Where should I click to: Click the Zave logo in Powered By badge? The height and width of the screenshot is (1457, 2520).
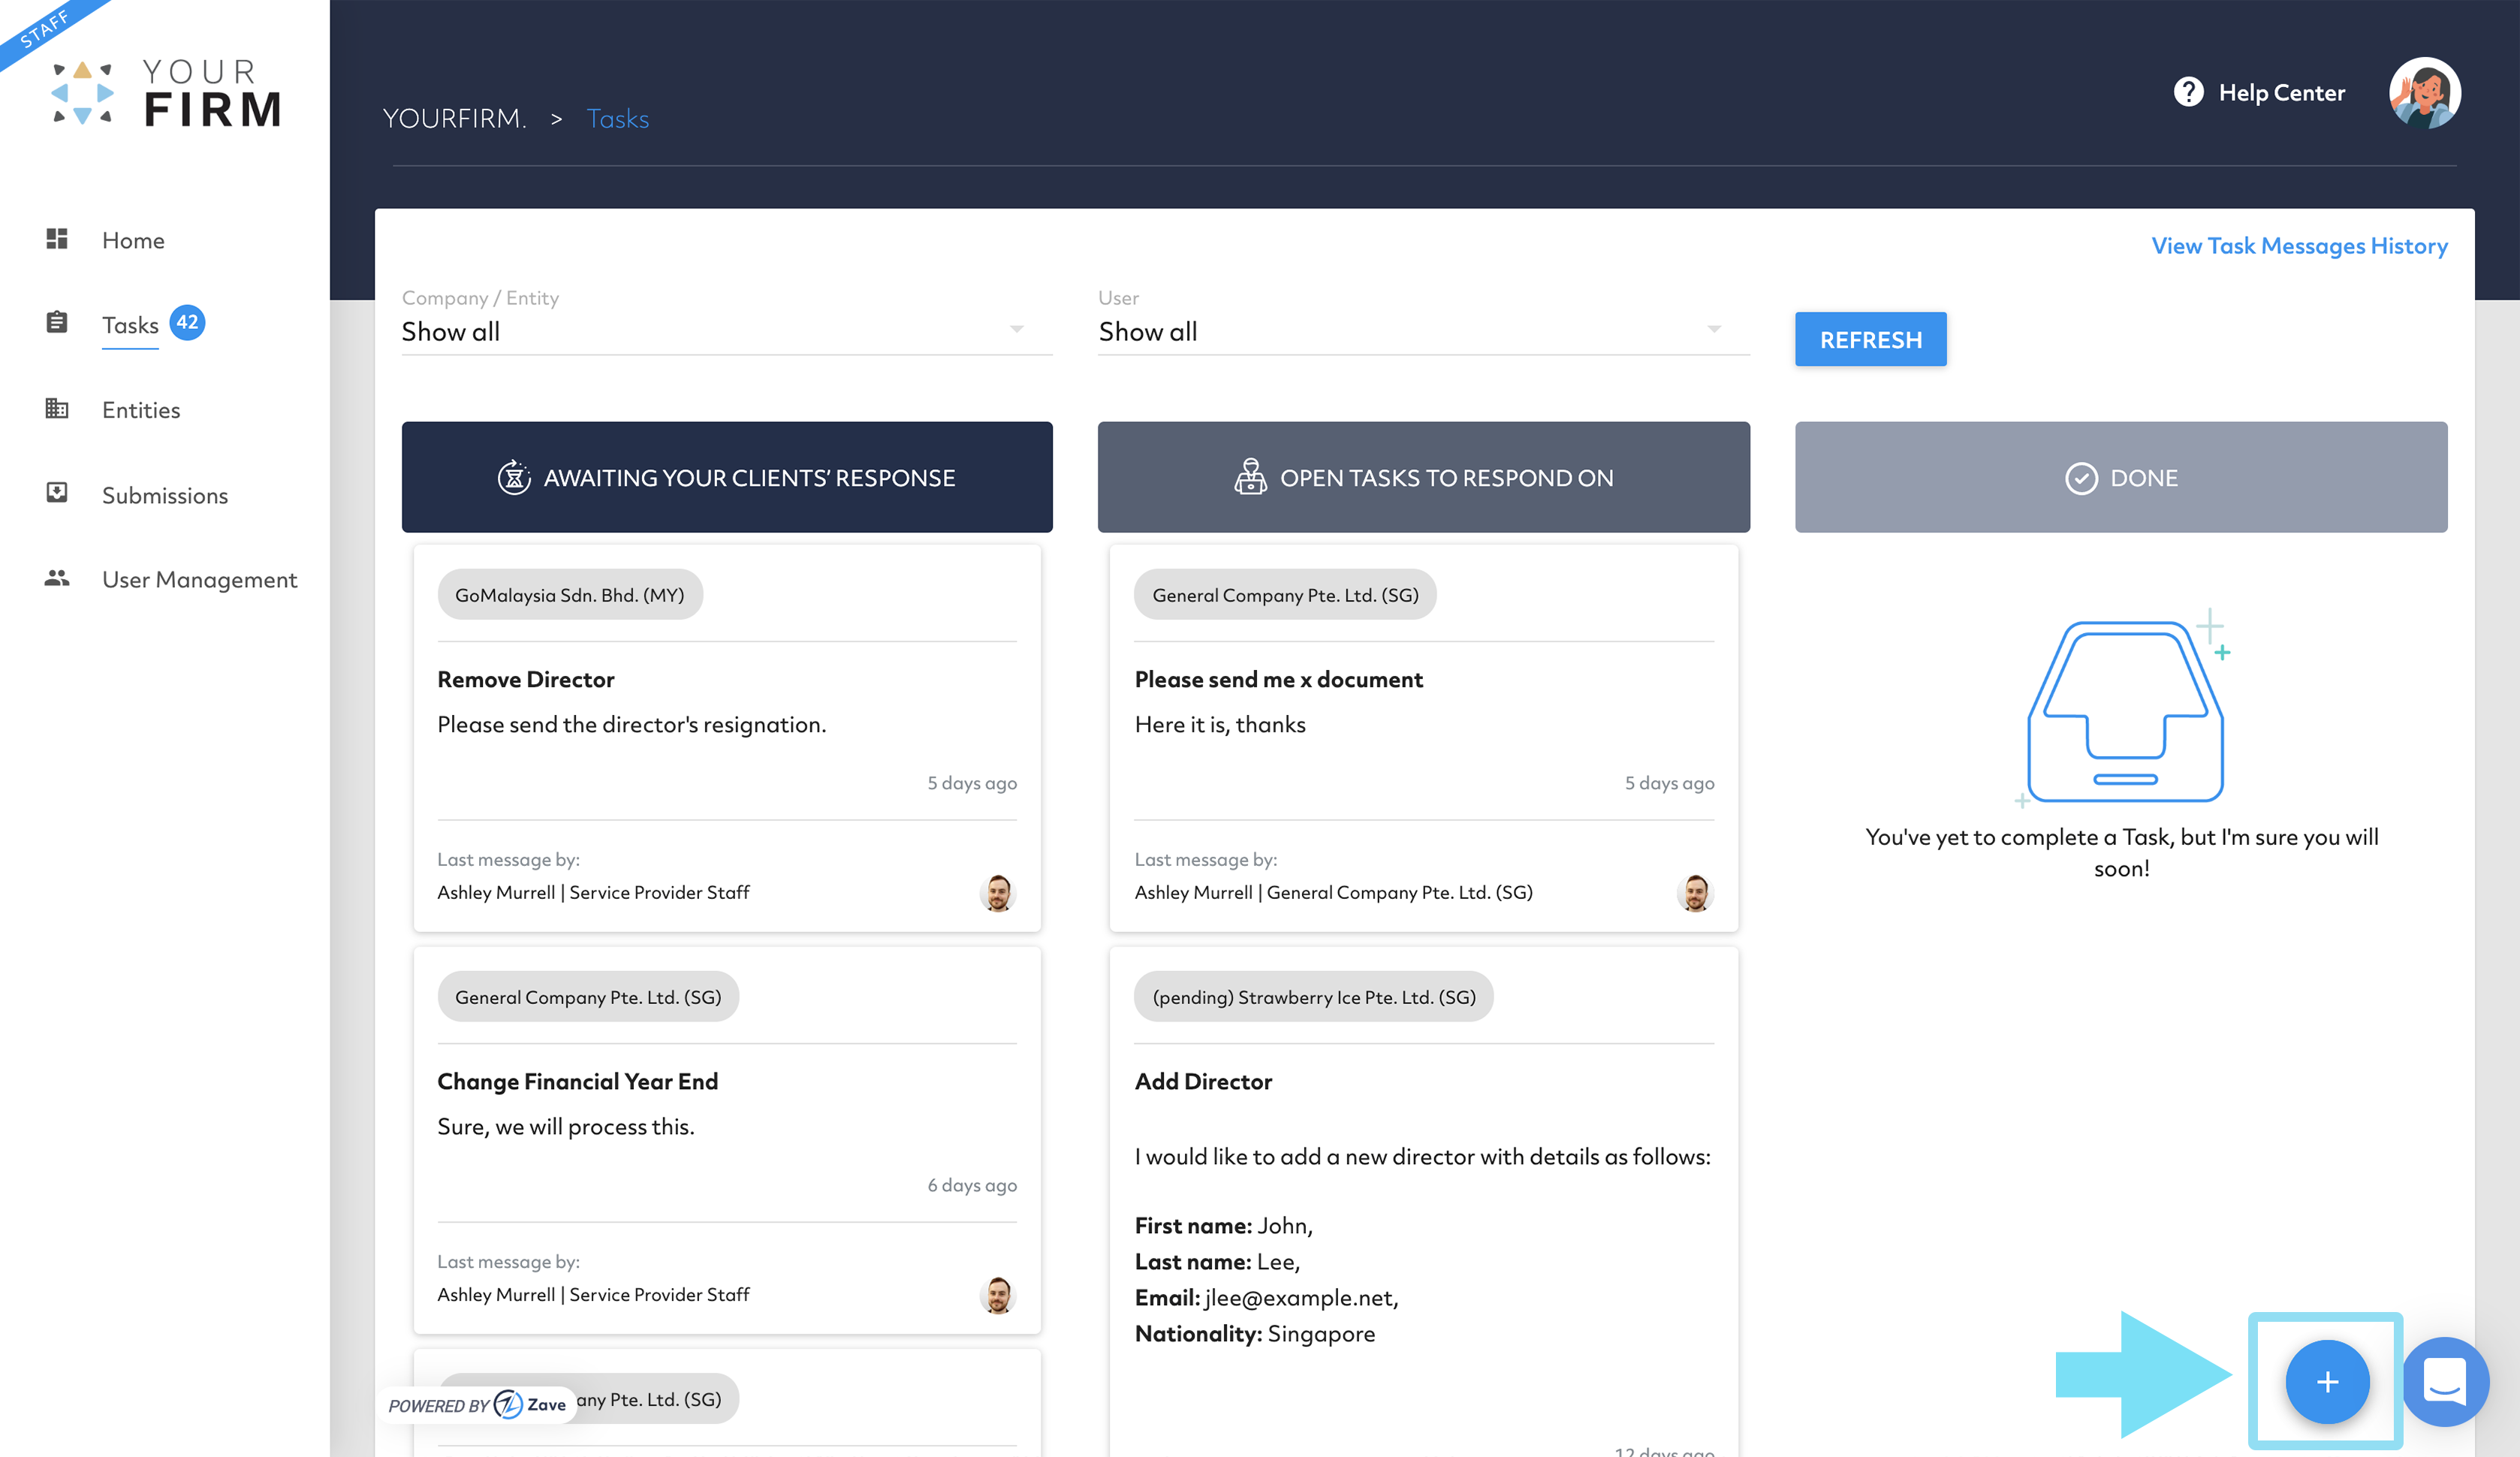click(530, 1404)
